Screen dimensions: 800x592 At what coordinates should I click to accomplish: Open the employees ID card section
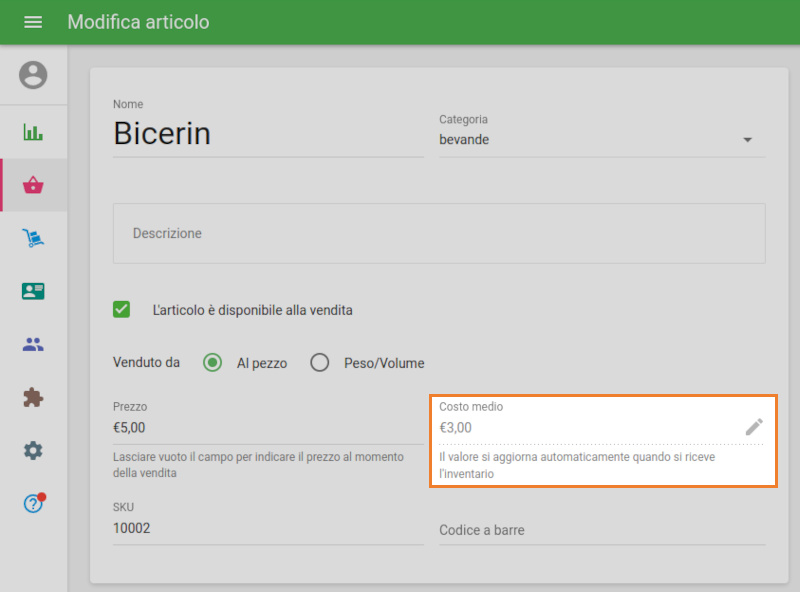33,291
